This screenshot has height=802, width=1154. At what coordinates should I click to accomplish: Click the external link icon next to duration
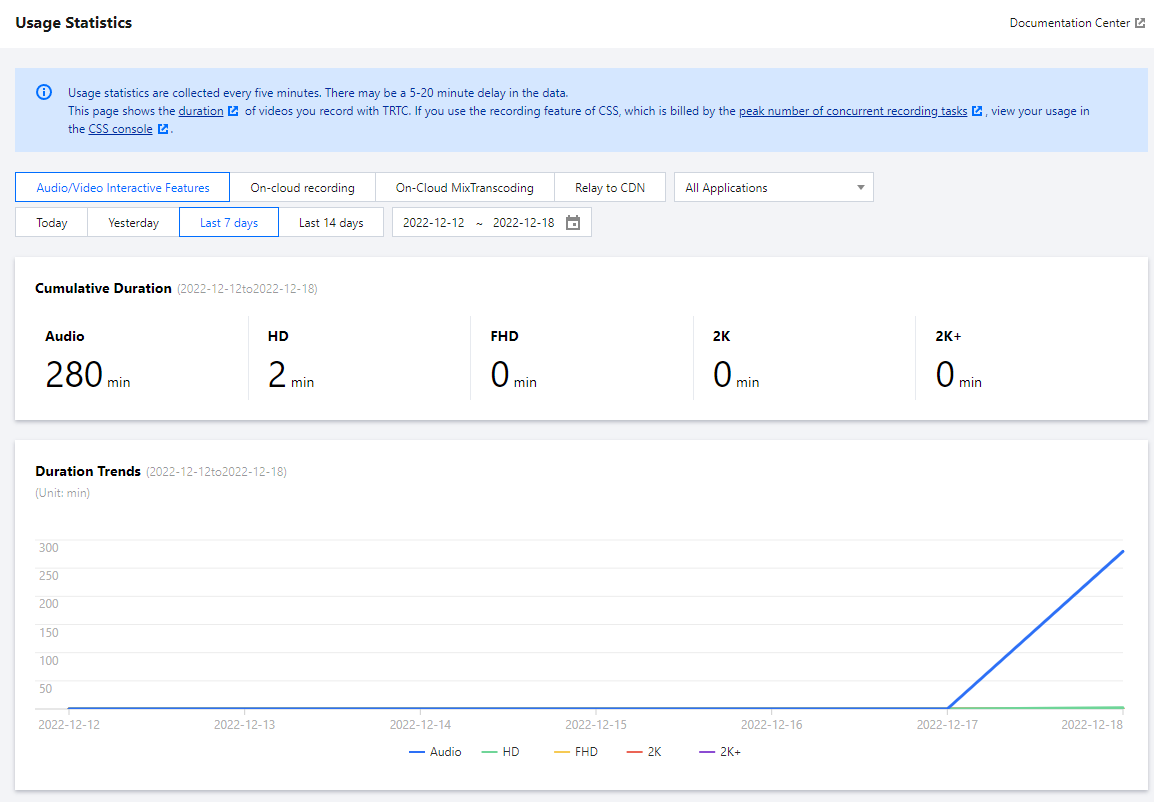[x=233, y=111]
